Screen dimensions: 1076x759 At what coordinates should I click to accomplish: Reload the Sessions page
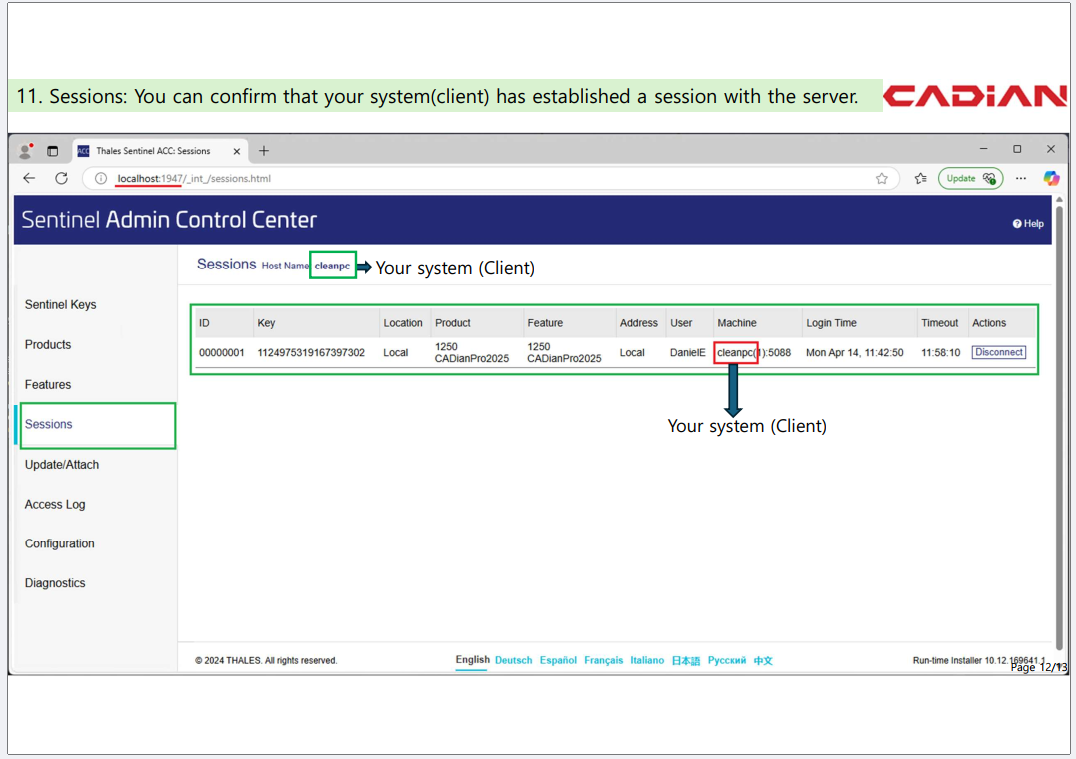[61, 178]
